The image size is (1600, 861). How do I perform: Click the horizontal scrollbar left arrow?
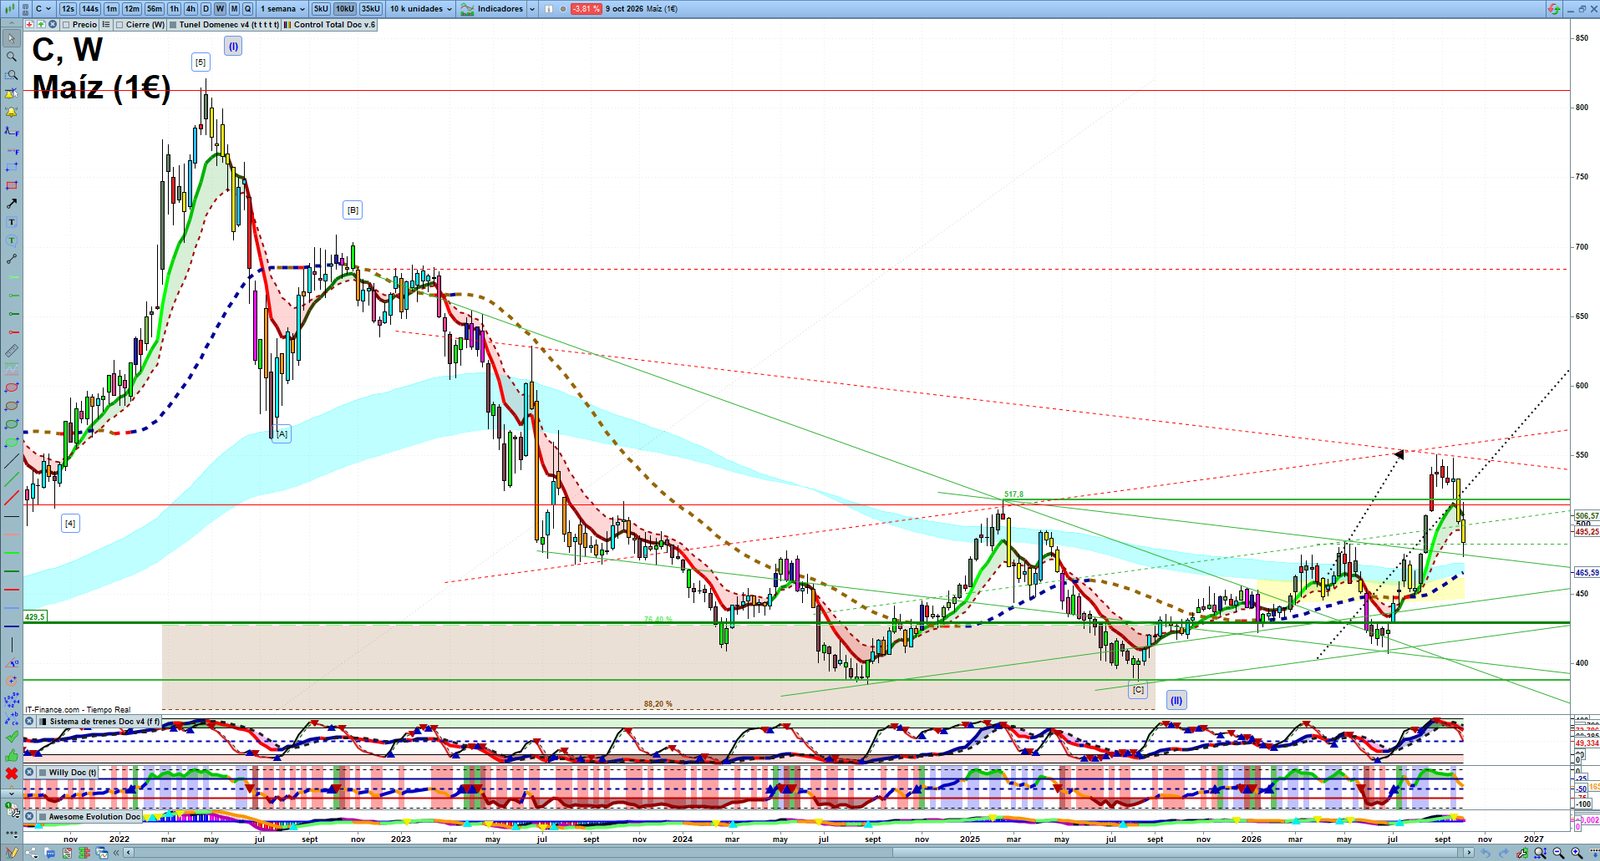130,853
